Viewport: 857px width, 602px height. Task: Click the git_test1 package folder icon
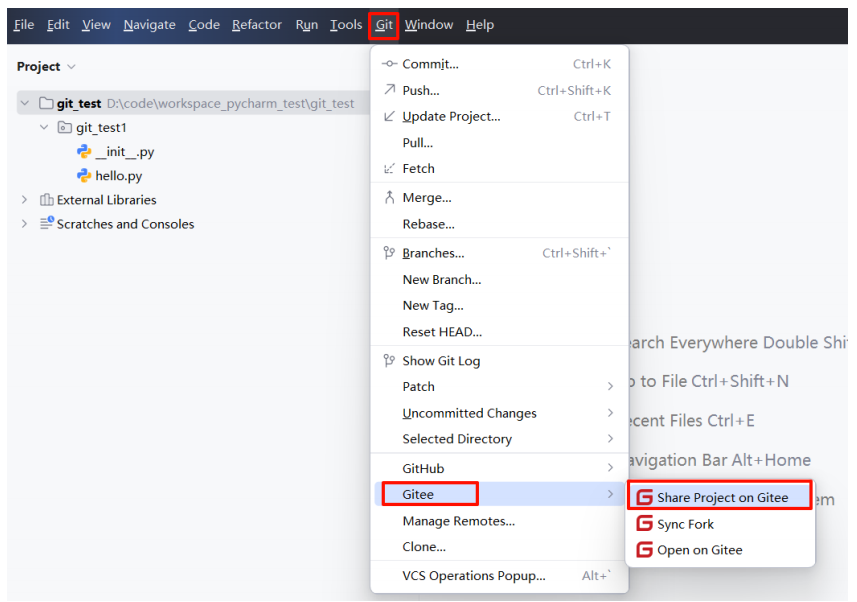click(64, 127)
